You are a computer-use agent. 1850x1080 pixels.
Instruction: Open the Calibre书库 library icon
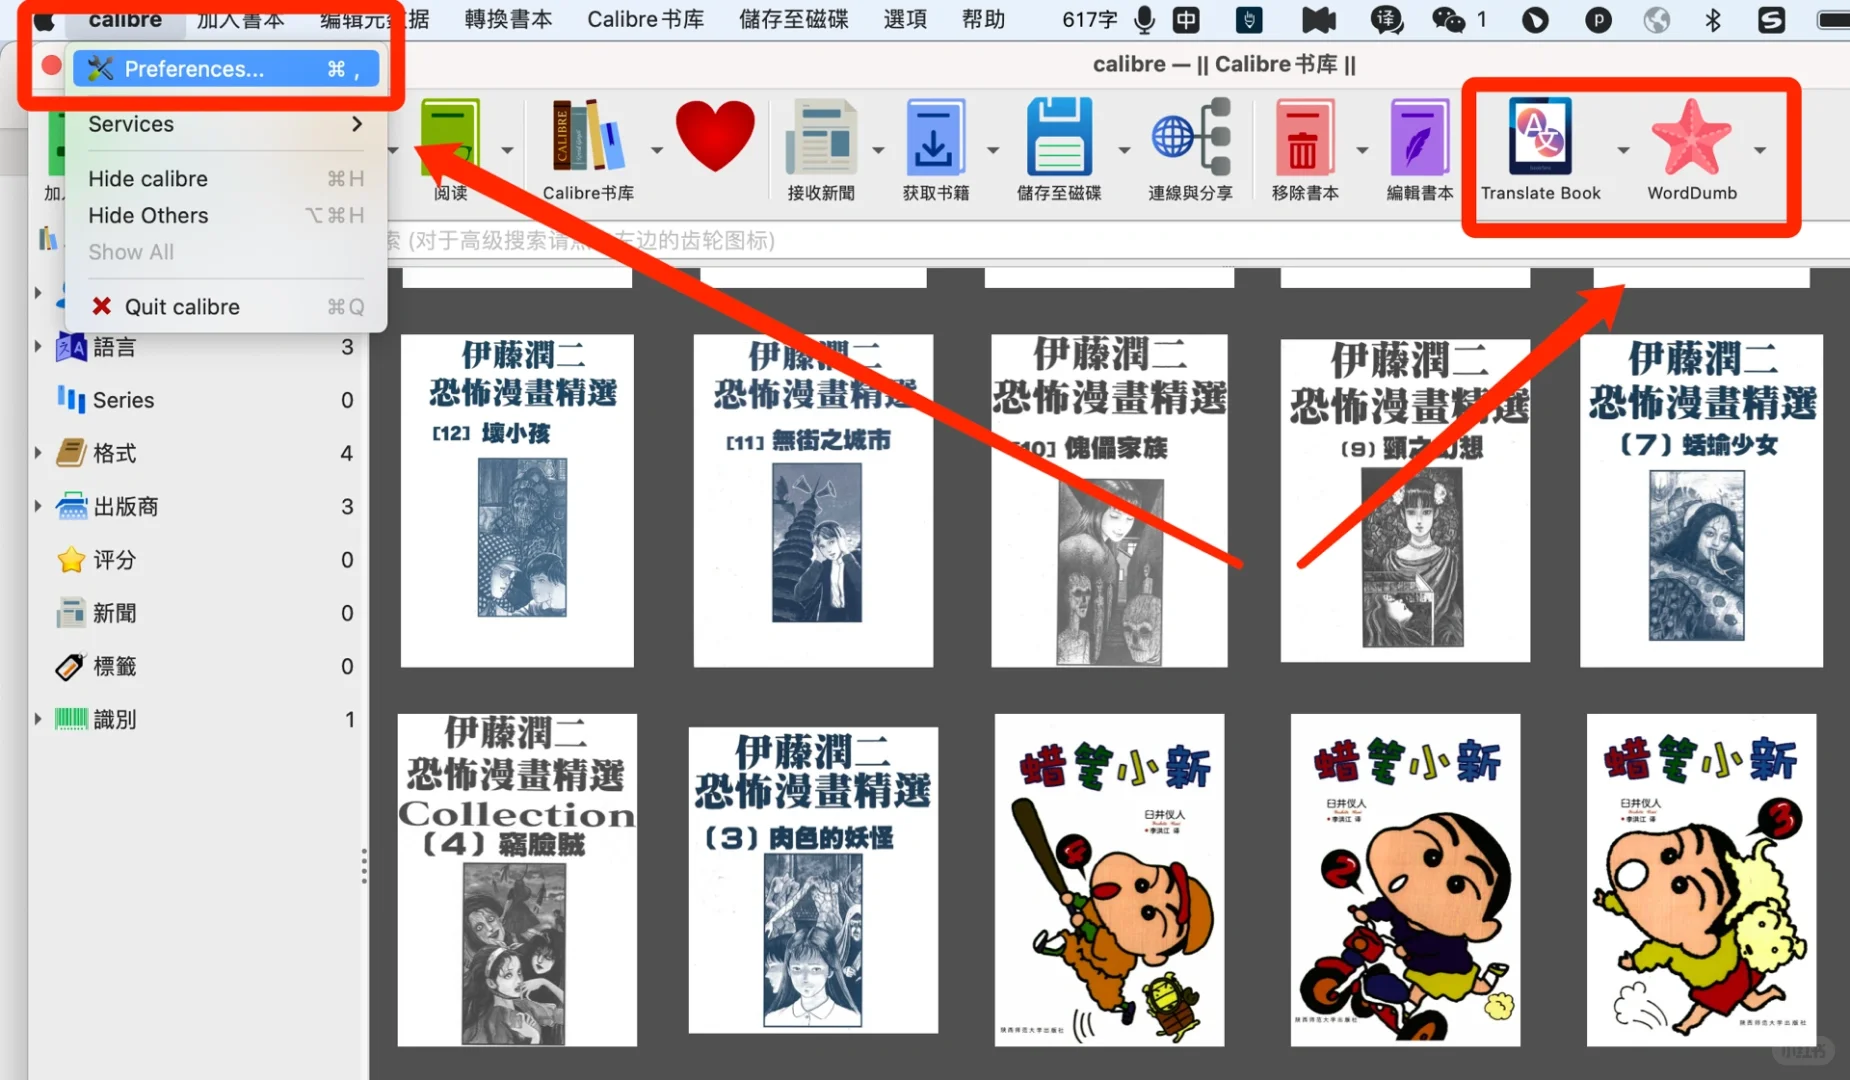coord(588,138)
